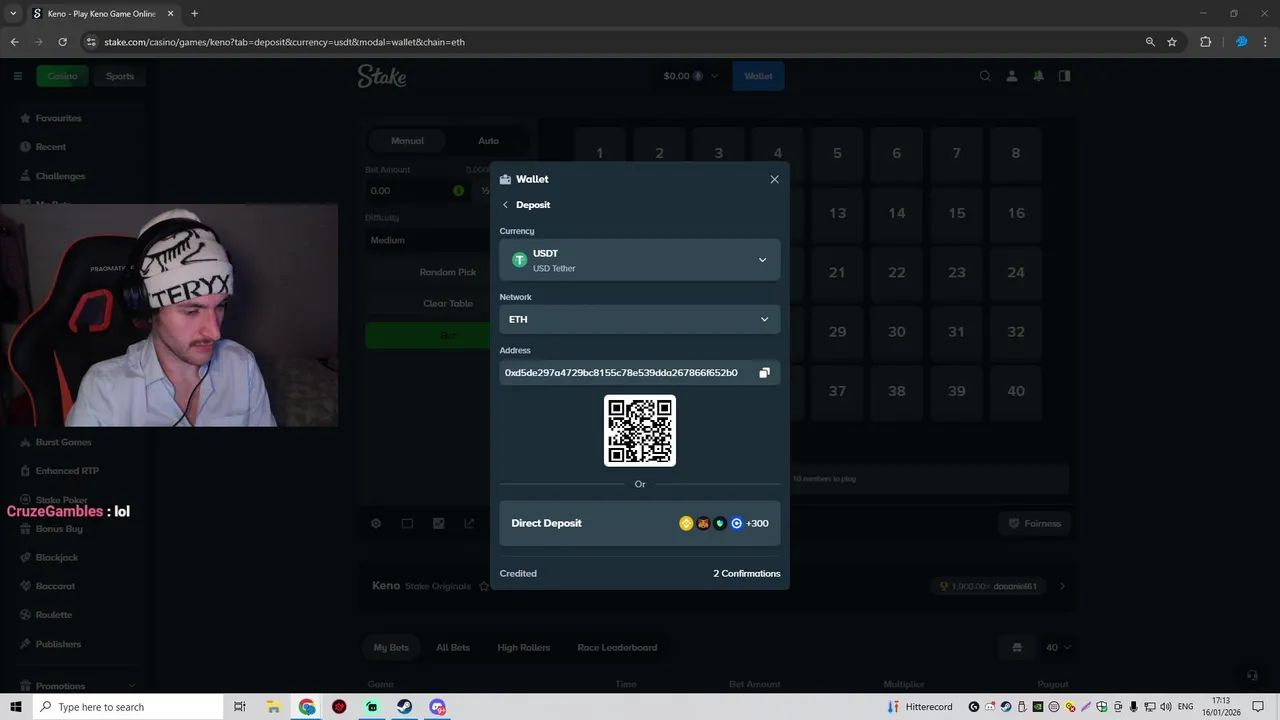Screen dimensions: 1280x720
Task: Open the Stake search icon
Action: [985, 76]
